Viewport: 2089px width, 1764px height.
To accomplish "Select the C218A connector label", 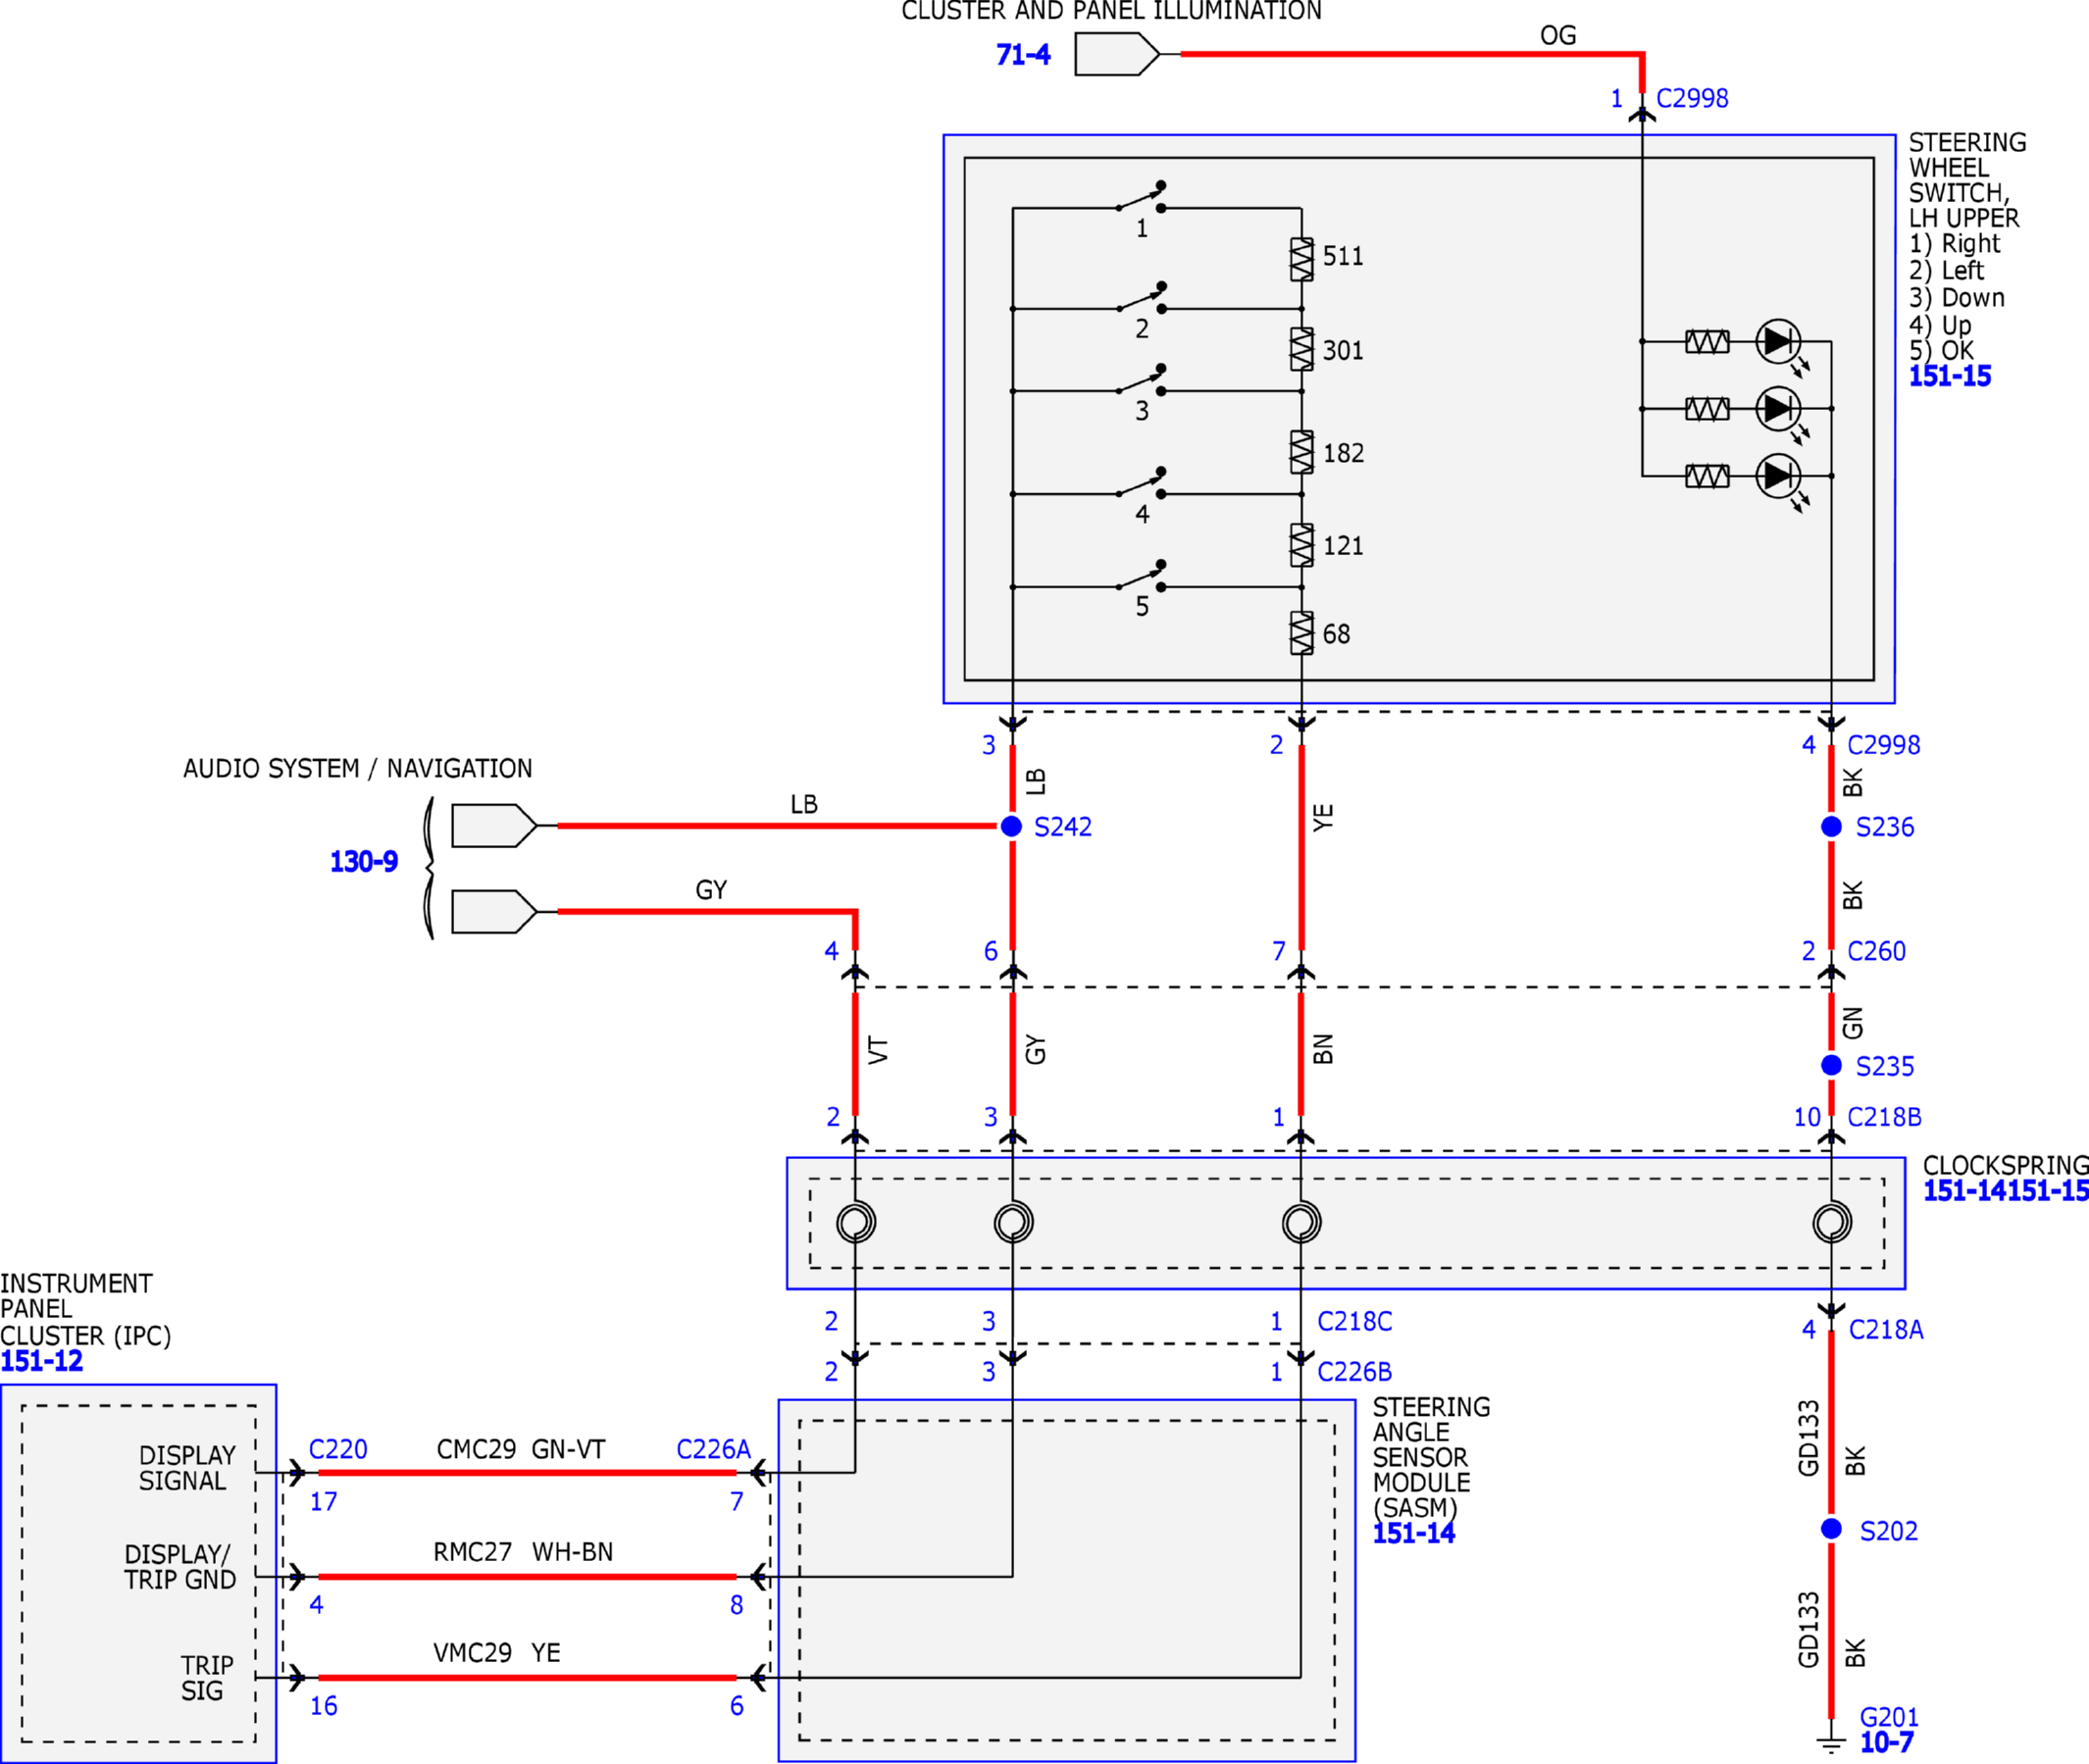I will click(x=1885, y=1329).
